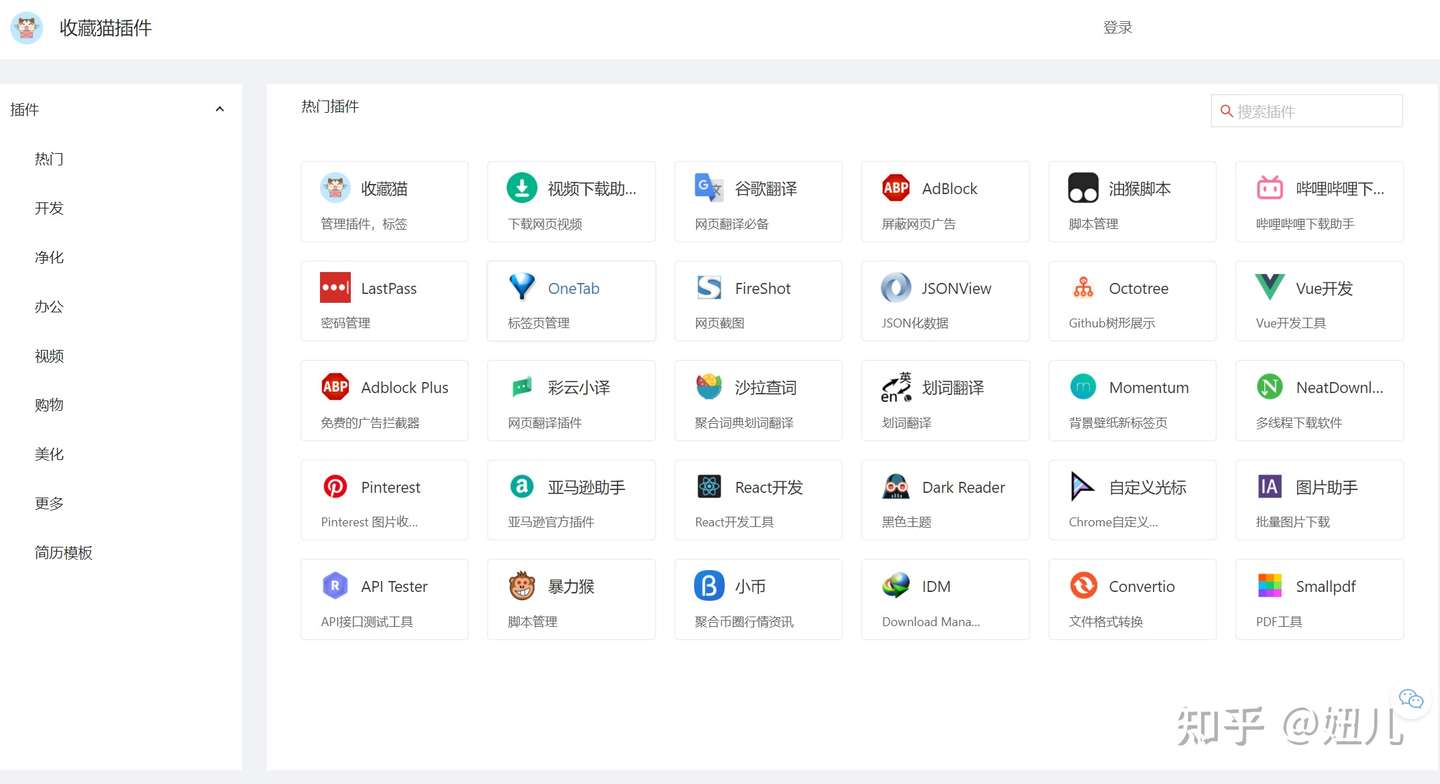Click the red Pinterest P icon
The height and width of the screenshot is (784, 1440).
pos(335,486)
